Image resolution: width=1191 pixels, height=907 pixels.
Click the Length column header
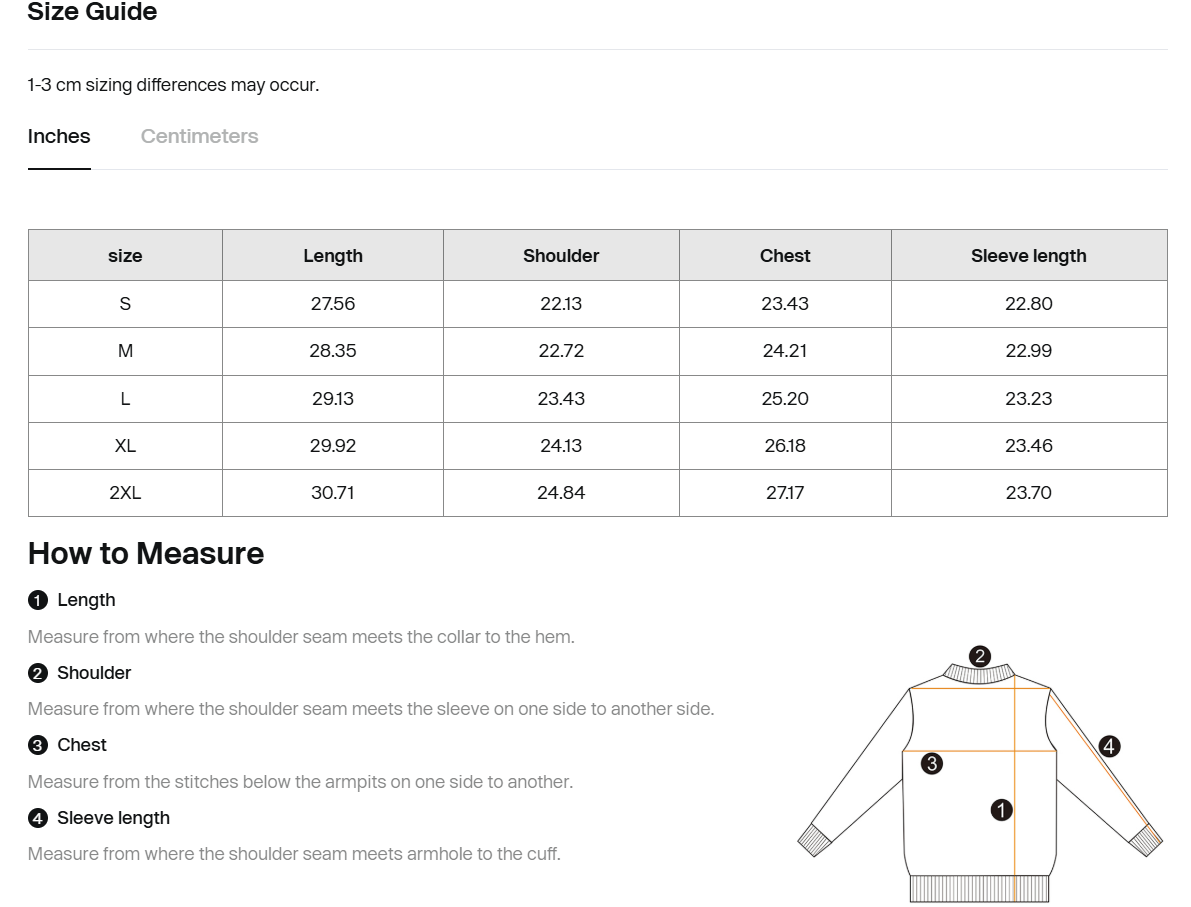click(333, 256)
